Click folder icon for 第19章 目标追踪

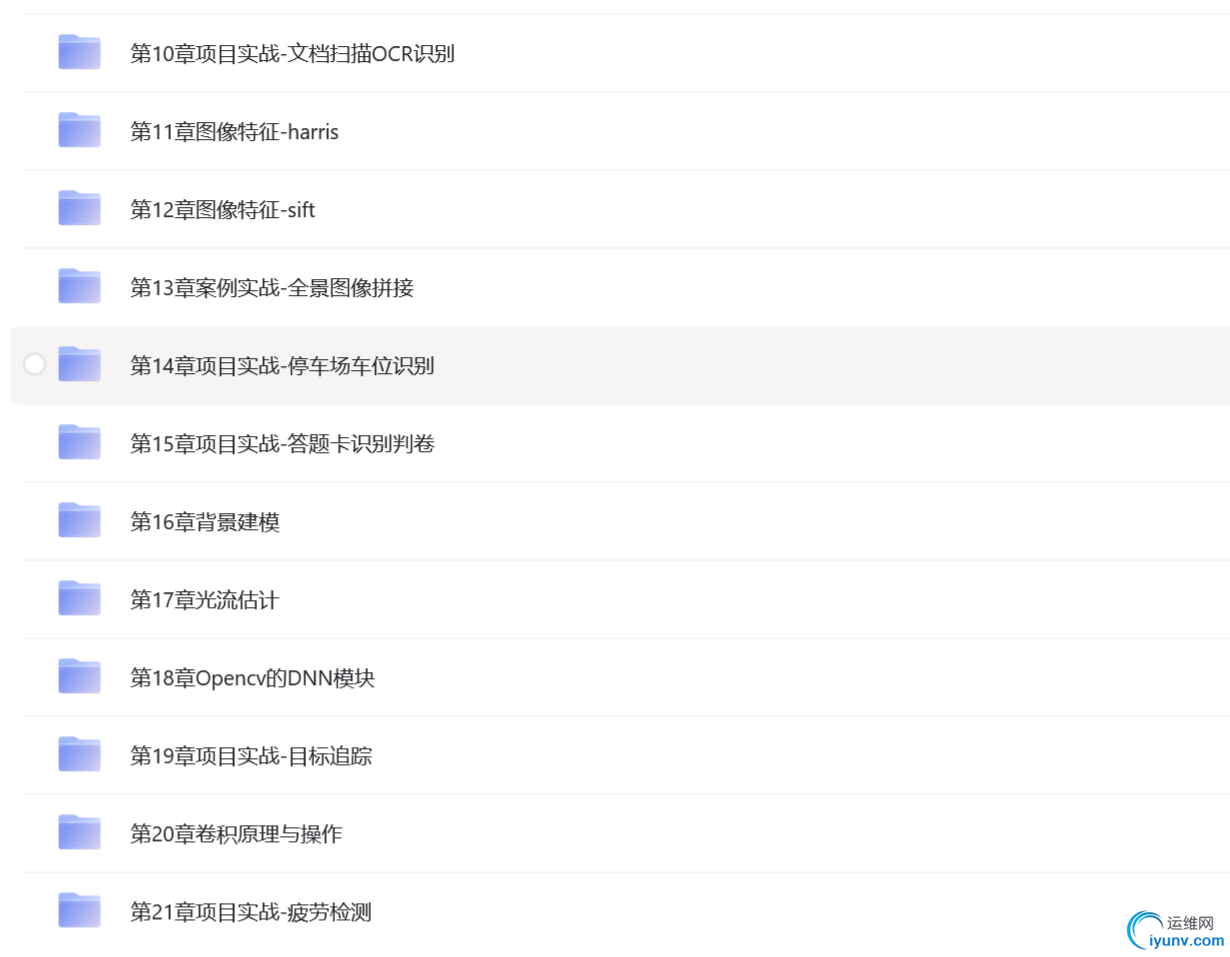tap(79, 754)
